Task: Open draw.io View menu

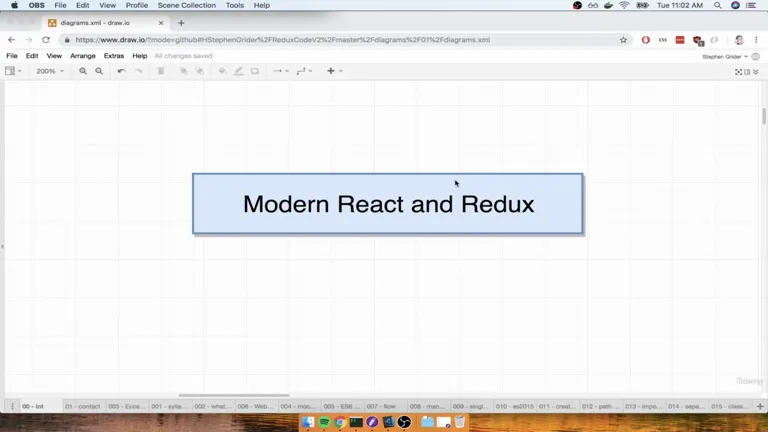Action: (54, 56)
